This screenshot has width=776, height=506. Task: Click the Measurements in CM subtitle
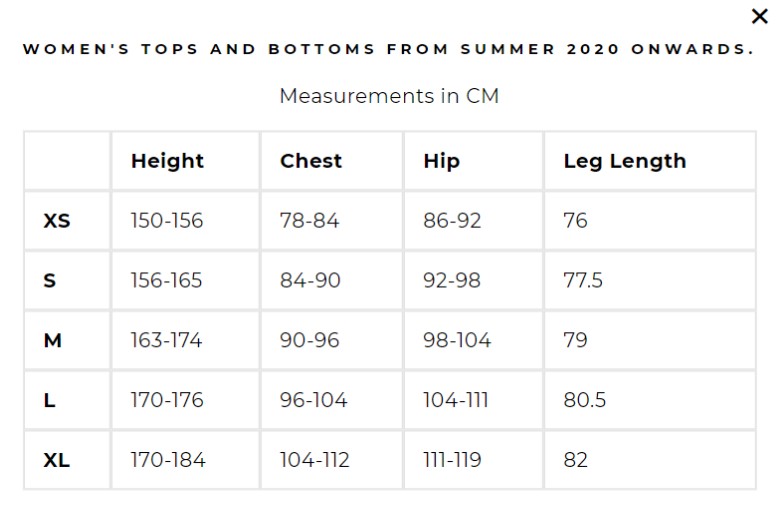[x=389, y=96]
